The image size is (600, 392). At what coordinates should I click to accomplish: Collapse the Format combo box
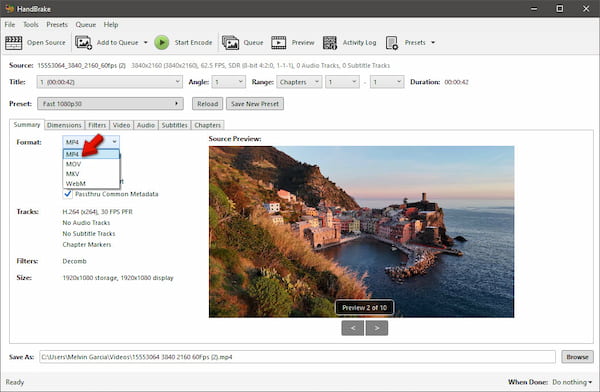pos(91,142)
